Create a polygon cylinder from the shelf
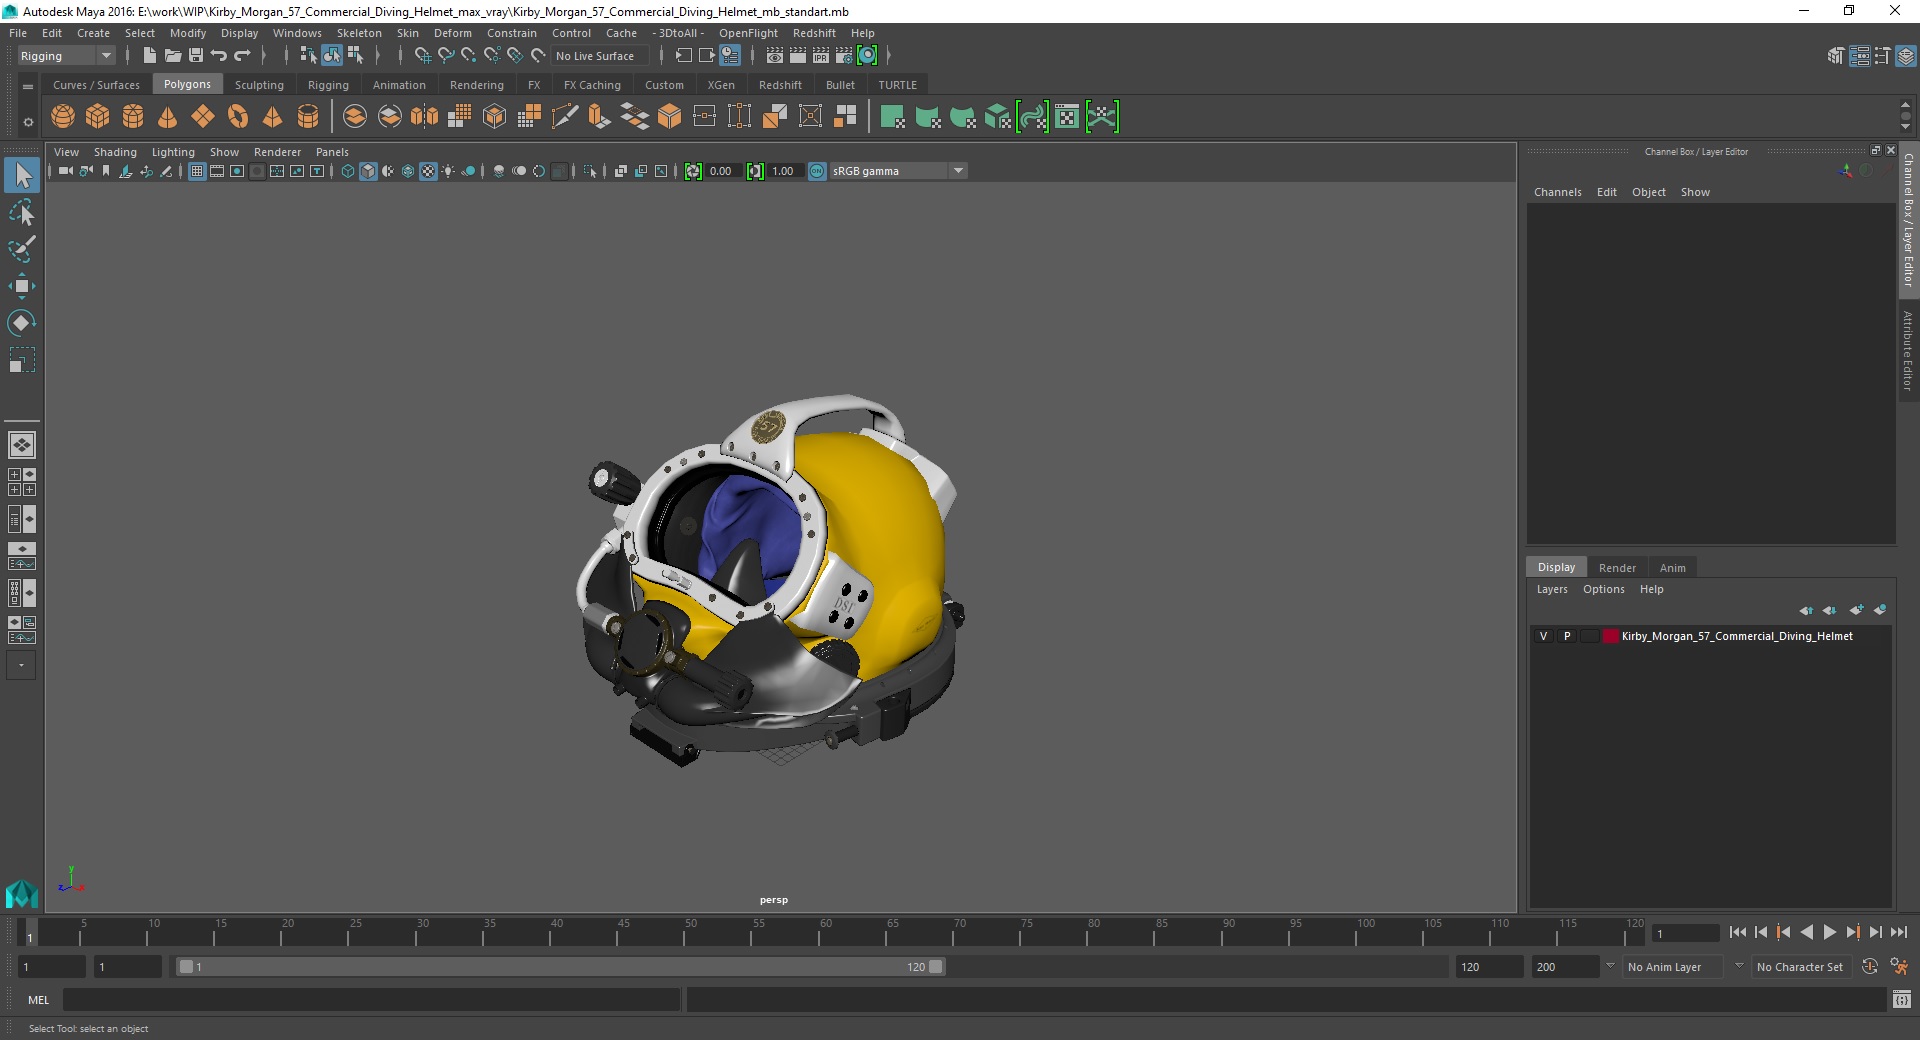Image resolution: width=1920 pixels, height=1040 pixels. point(133,117)
